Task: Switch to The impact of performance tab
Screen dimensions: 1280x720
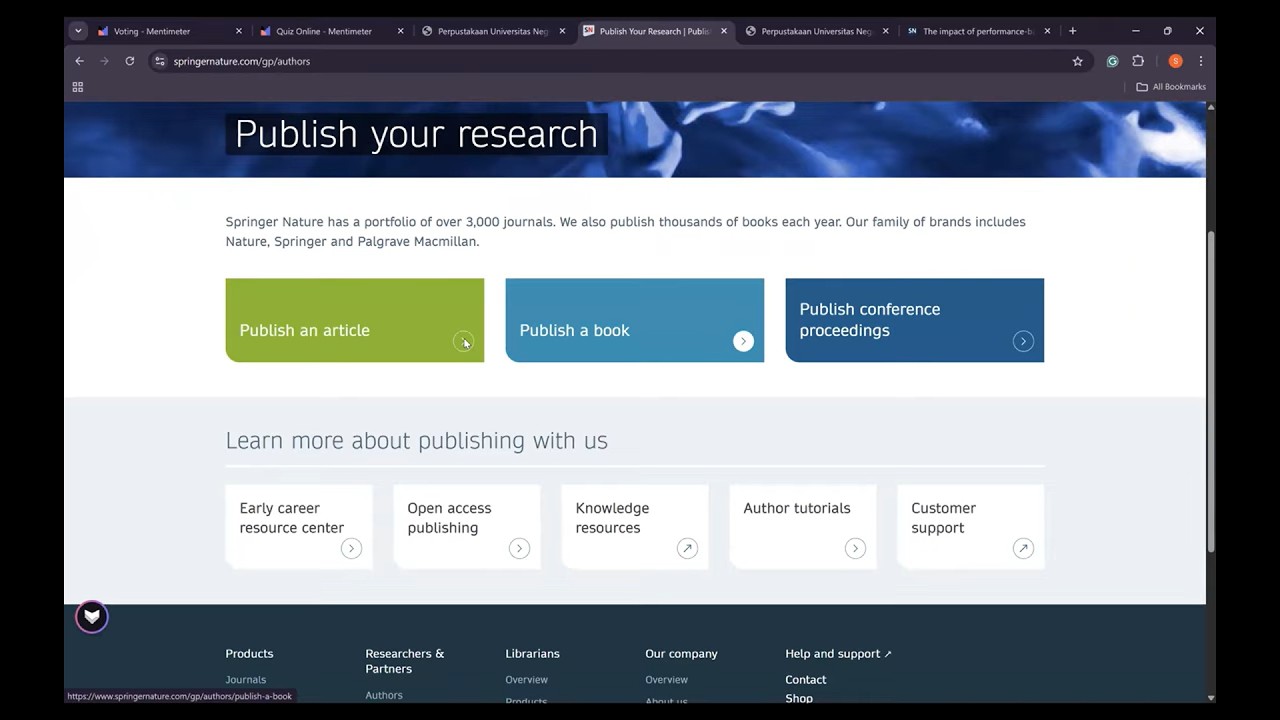Action: [x=978, y=31]
